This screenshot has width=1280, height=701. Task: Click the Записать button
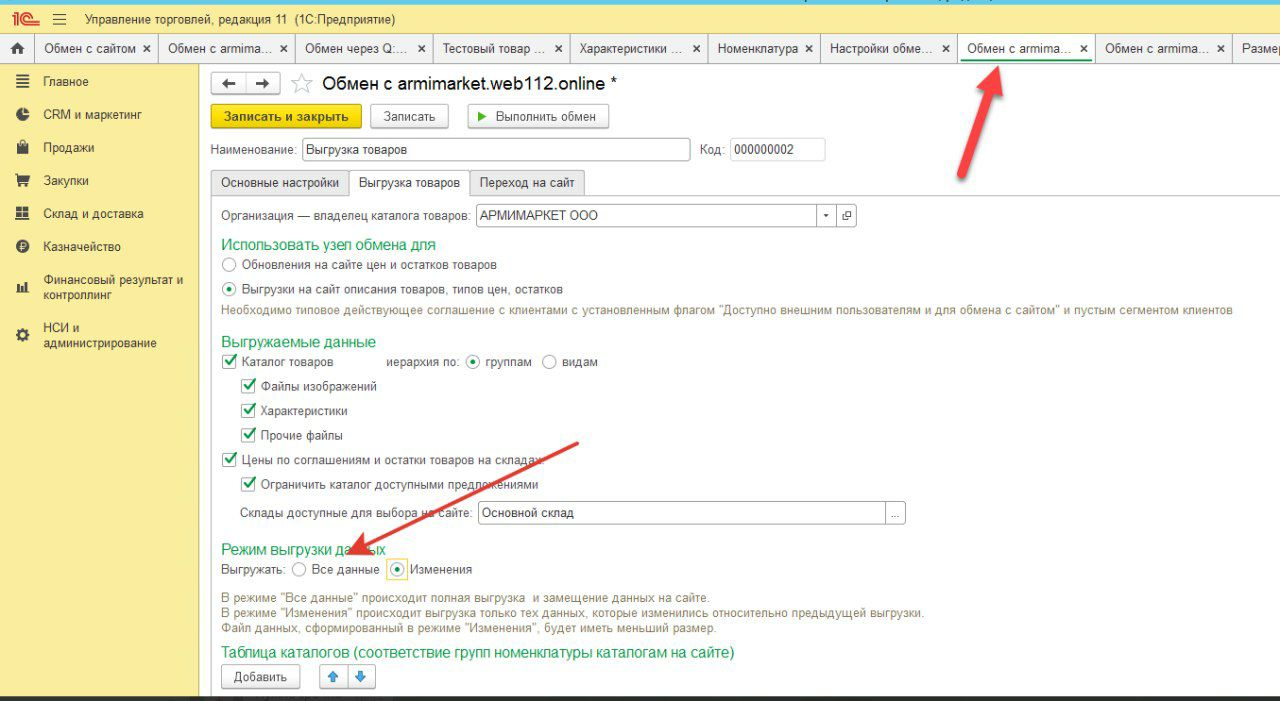409,117
